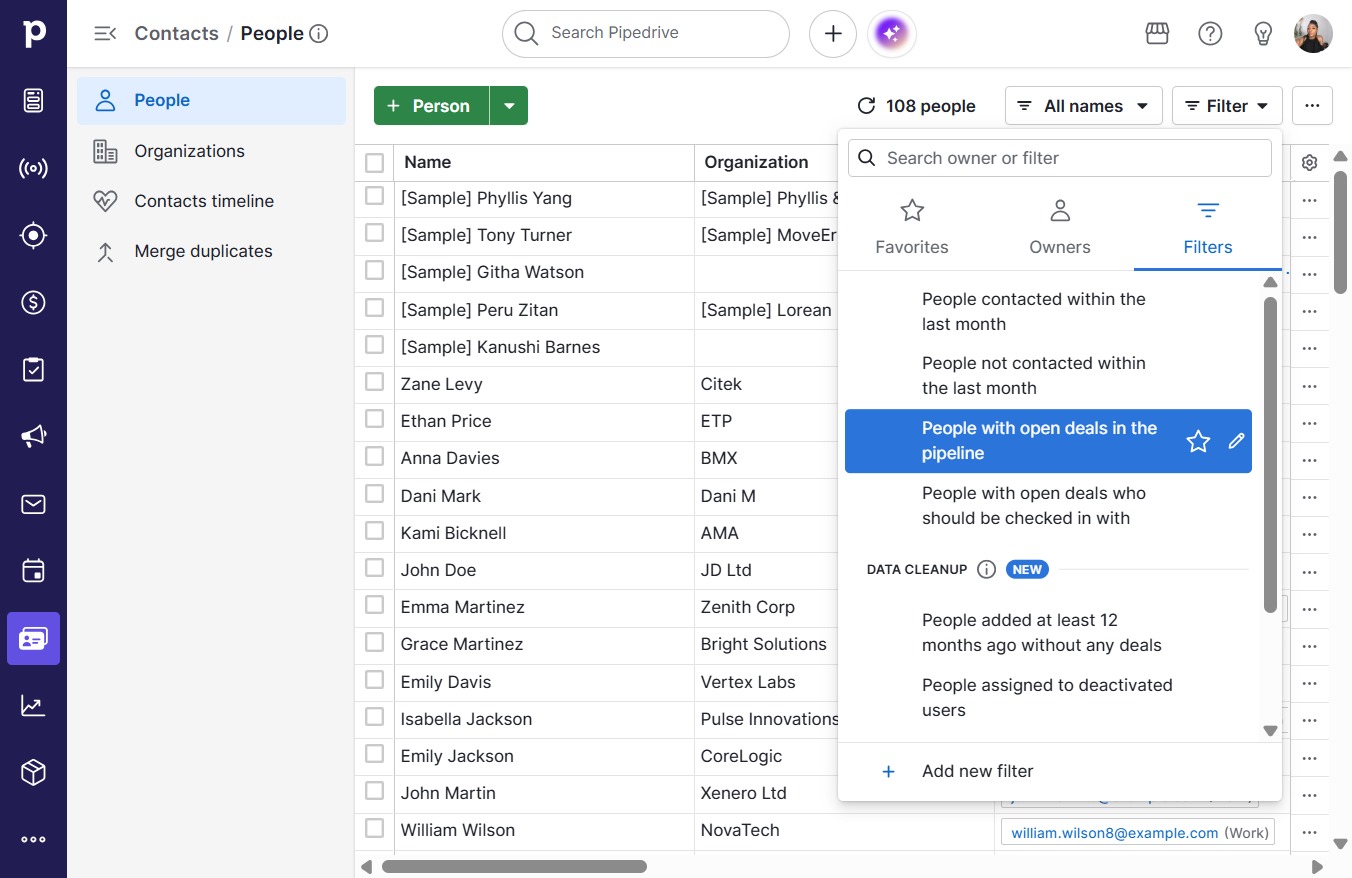Open Projects clipboard-check icon
This screenshot has width=1352, height=878.
(x=33, y=369)
